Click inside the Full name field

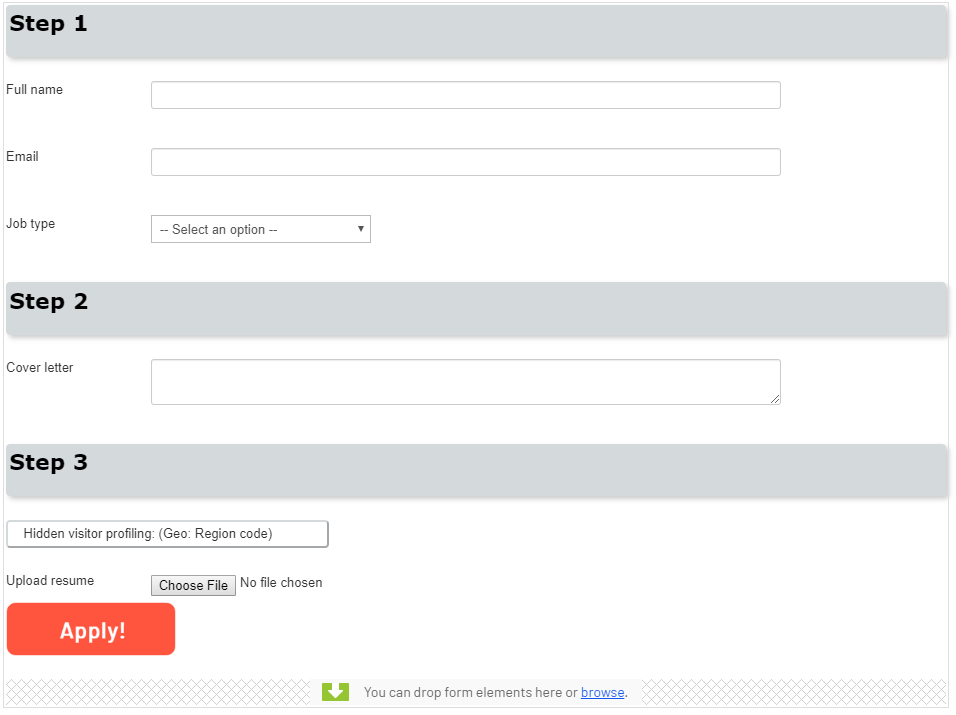[x=465, y=94]
